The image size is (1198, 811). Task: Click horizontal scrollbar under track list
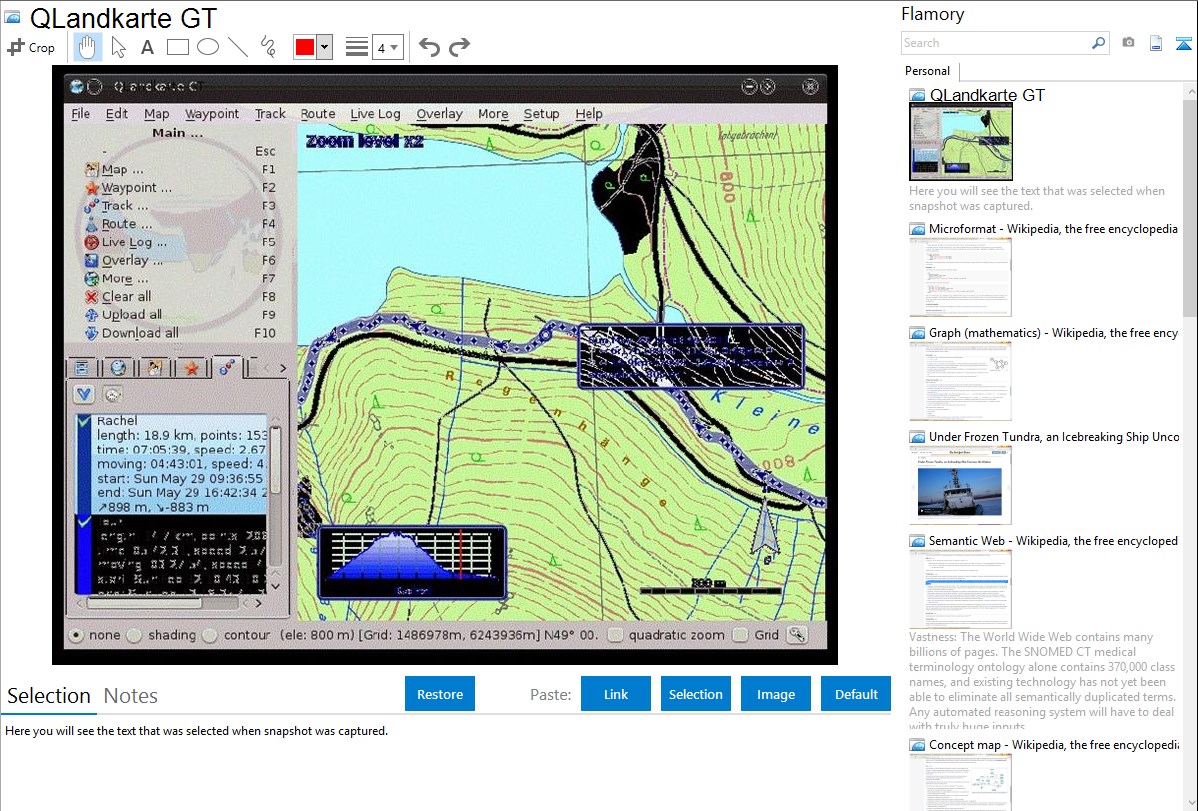(144, 603)
